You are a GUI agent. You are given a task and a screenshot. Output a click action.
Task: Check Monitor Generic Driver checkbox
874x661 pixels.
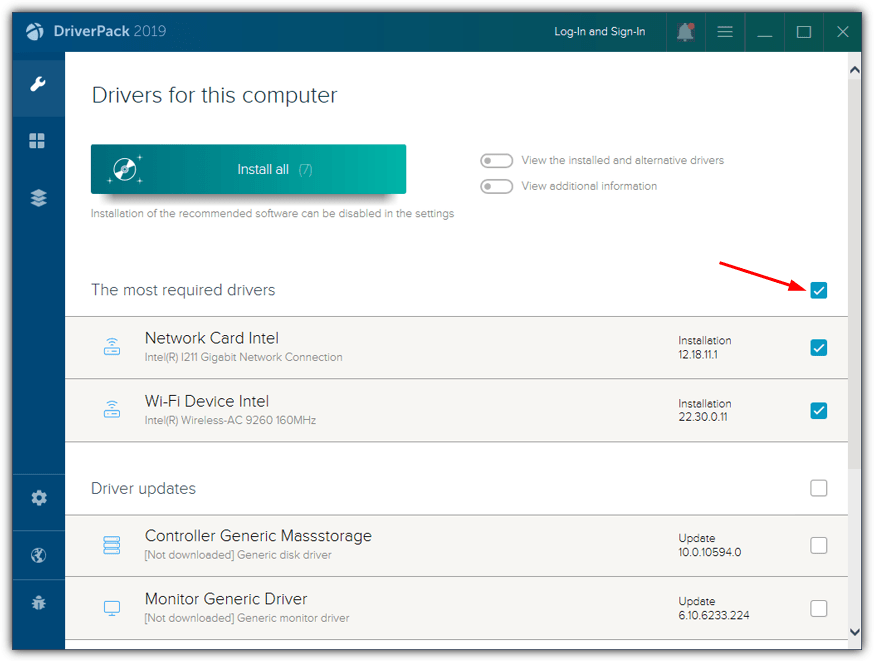pos(818,608)
